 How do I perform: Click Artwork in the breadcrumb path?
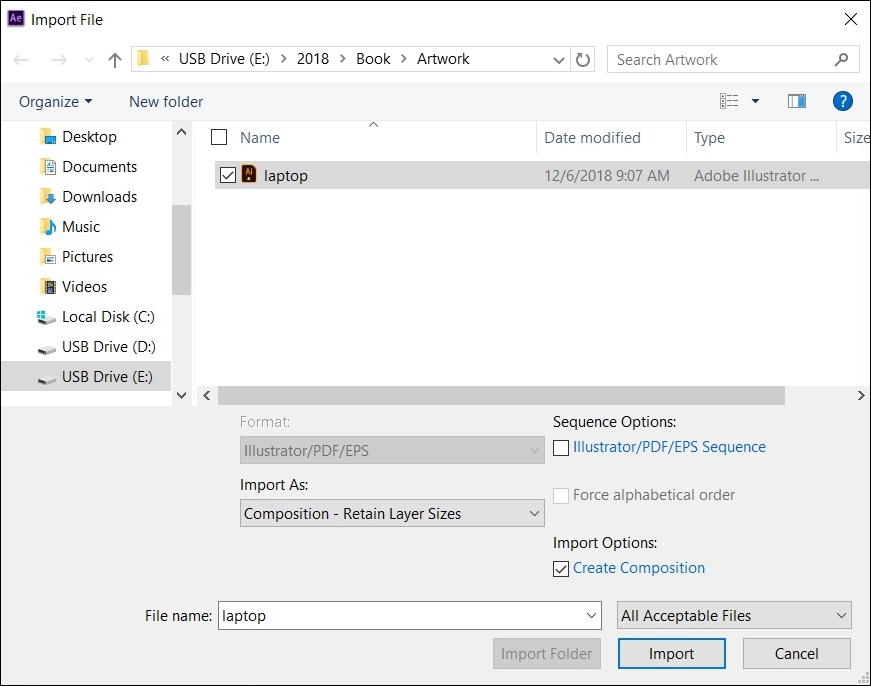(443, 59)
